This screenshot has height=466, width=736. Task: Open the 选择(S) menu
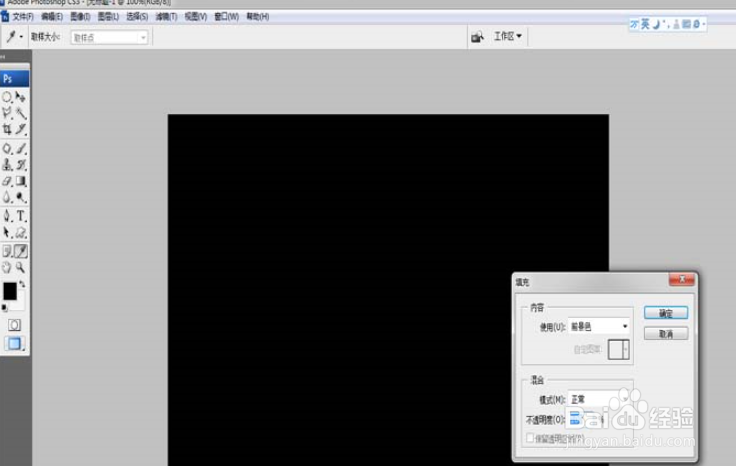137,17
